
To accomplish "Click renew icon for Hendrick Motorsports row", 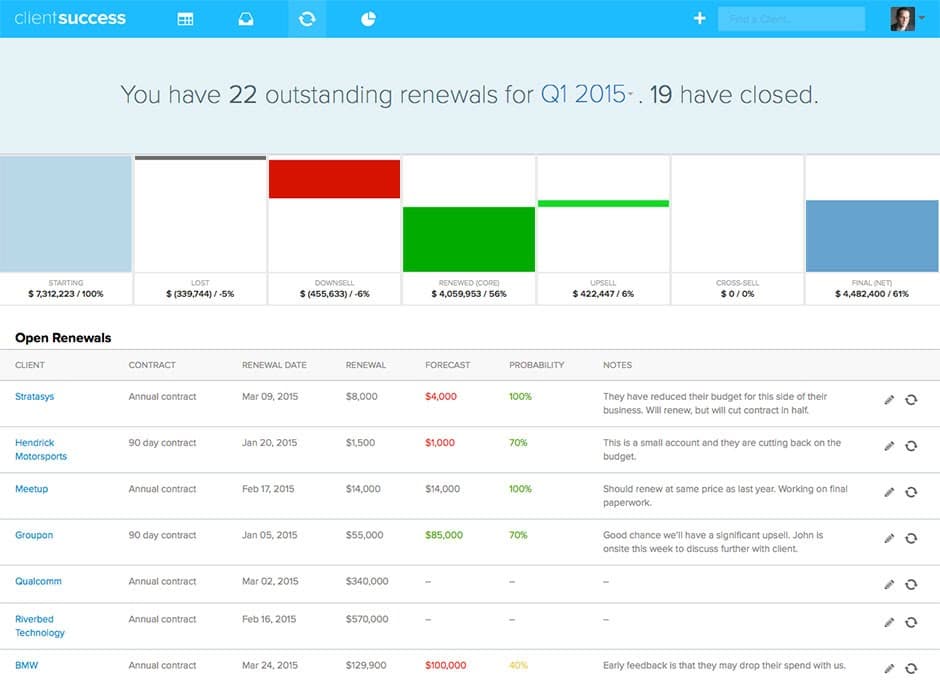I will [911, 446].
